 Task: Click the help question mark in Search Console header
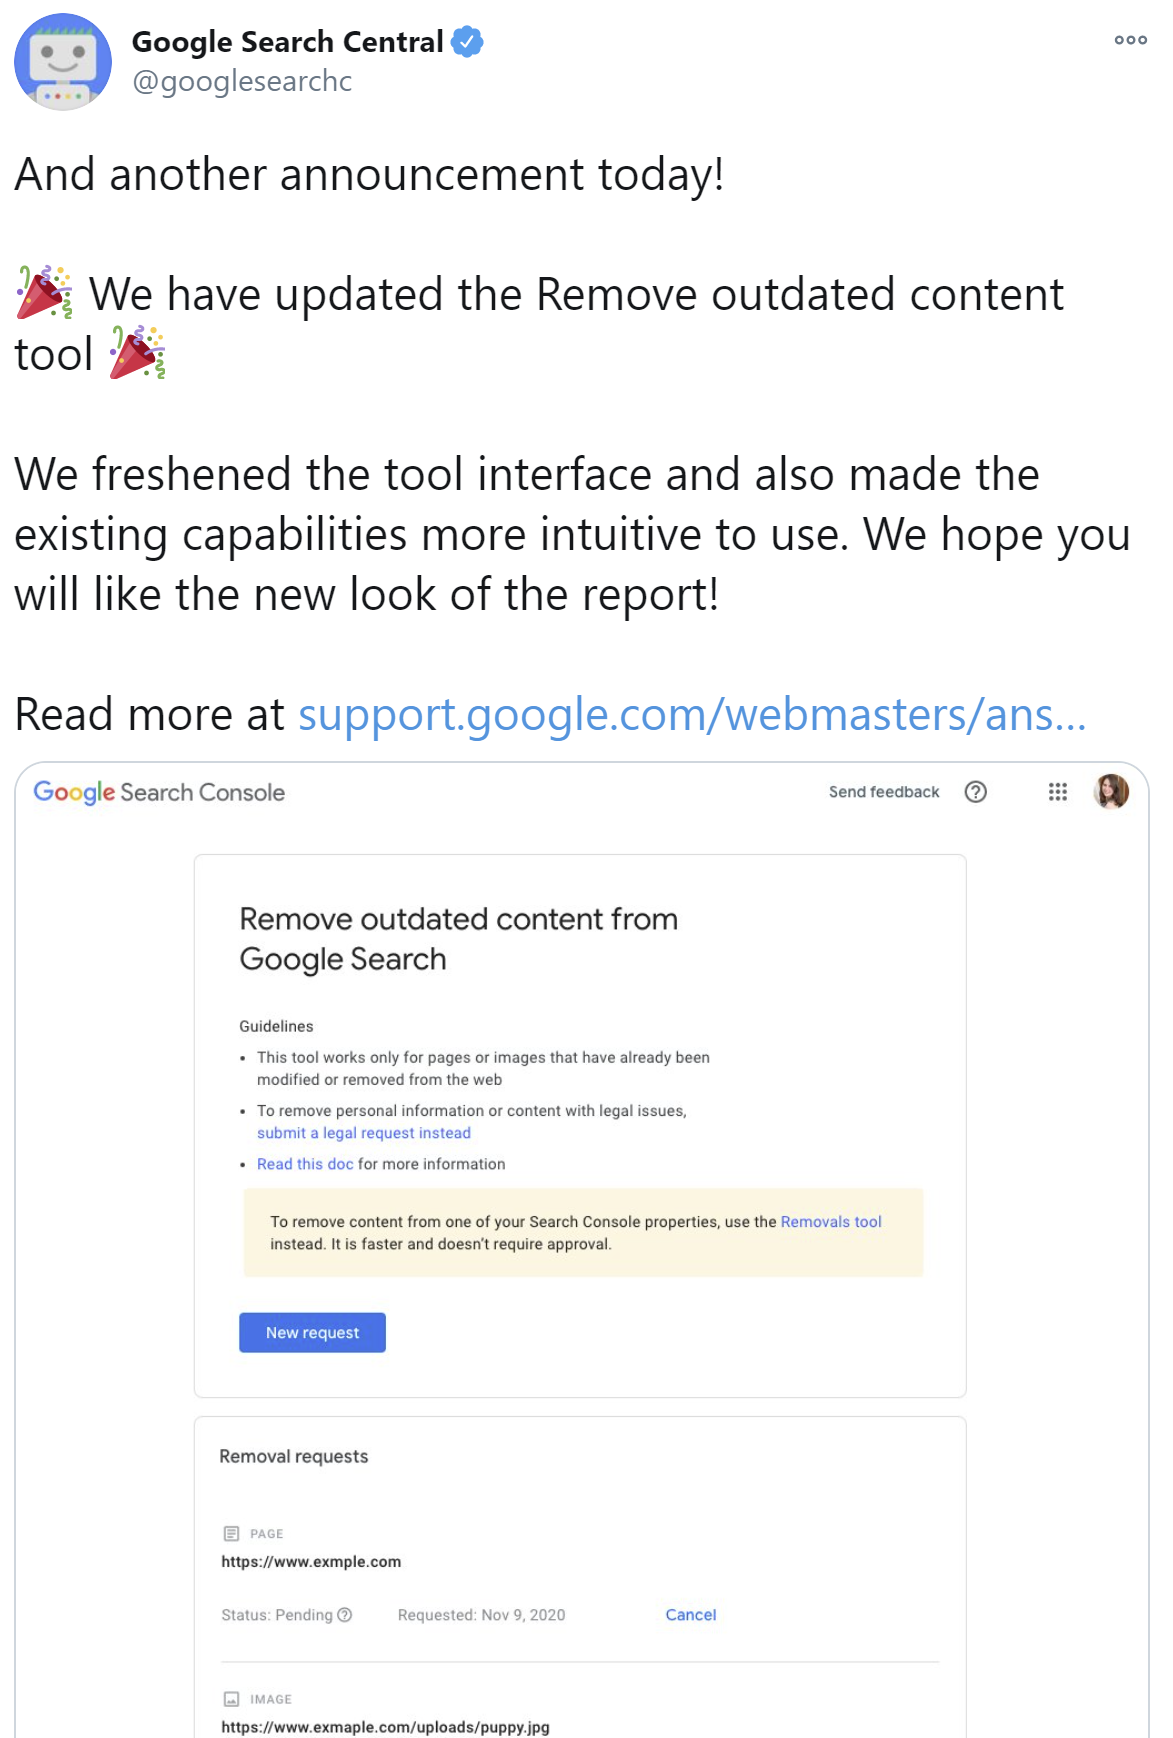tap(976, 791)
